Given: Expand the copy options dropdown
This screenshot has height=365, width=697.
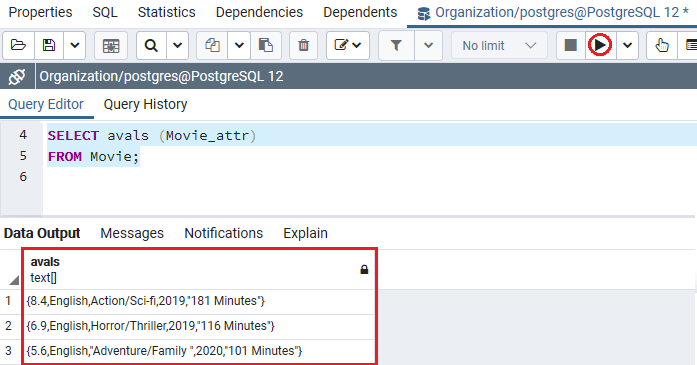Looking at the screenshot, I should coord(239,45).
